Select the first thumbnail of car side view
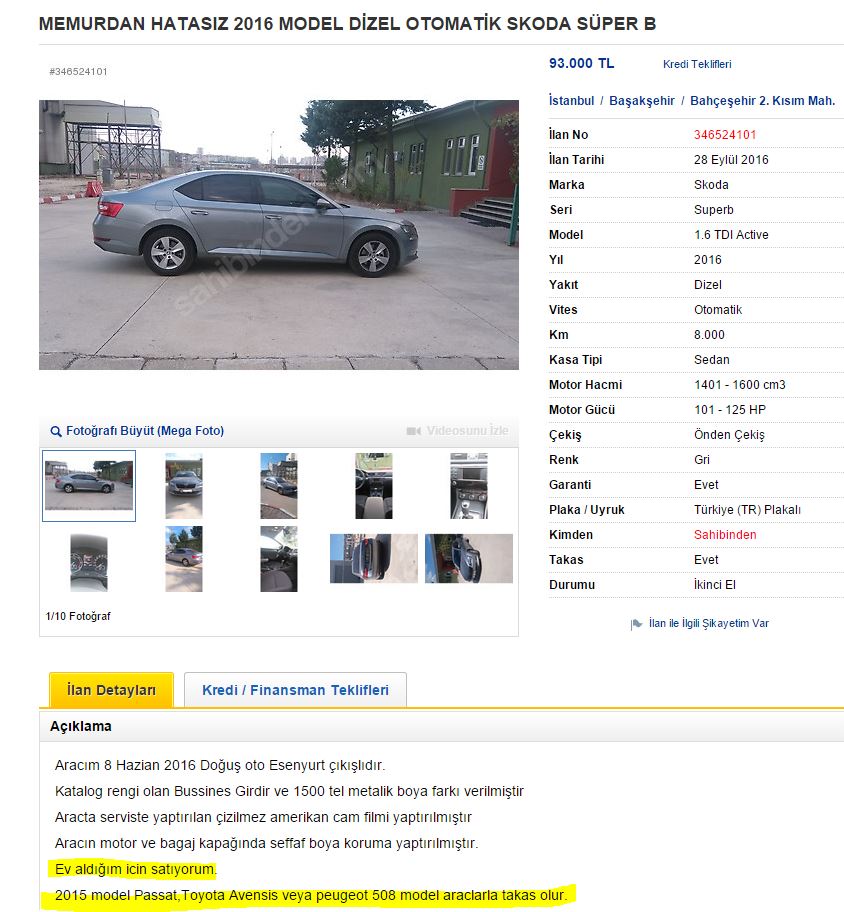844x912 pixels. coord(89,486)
